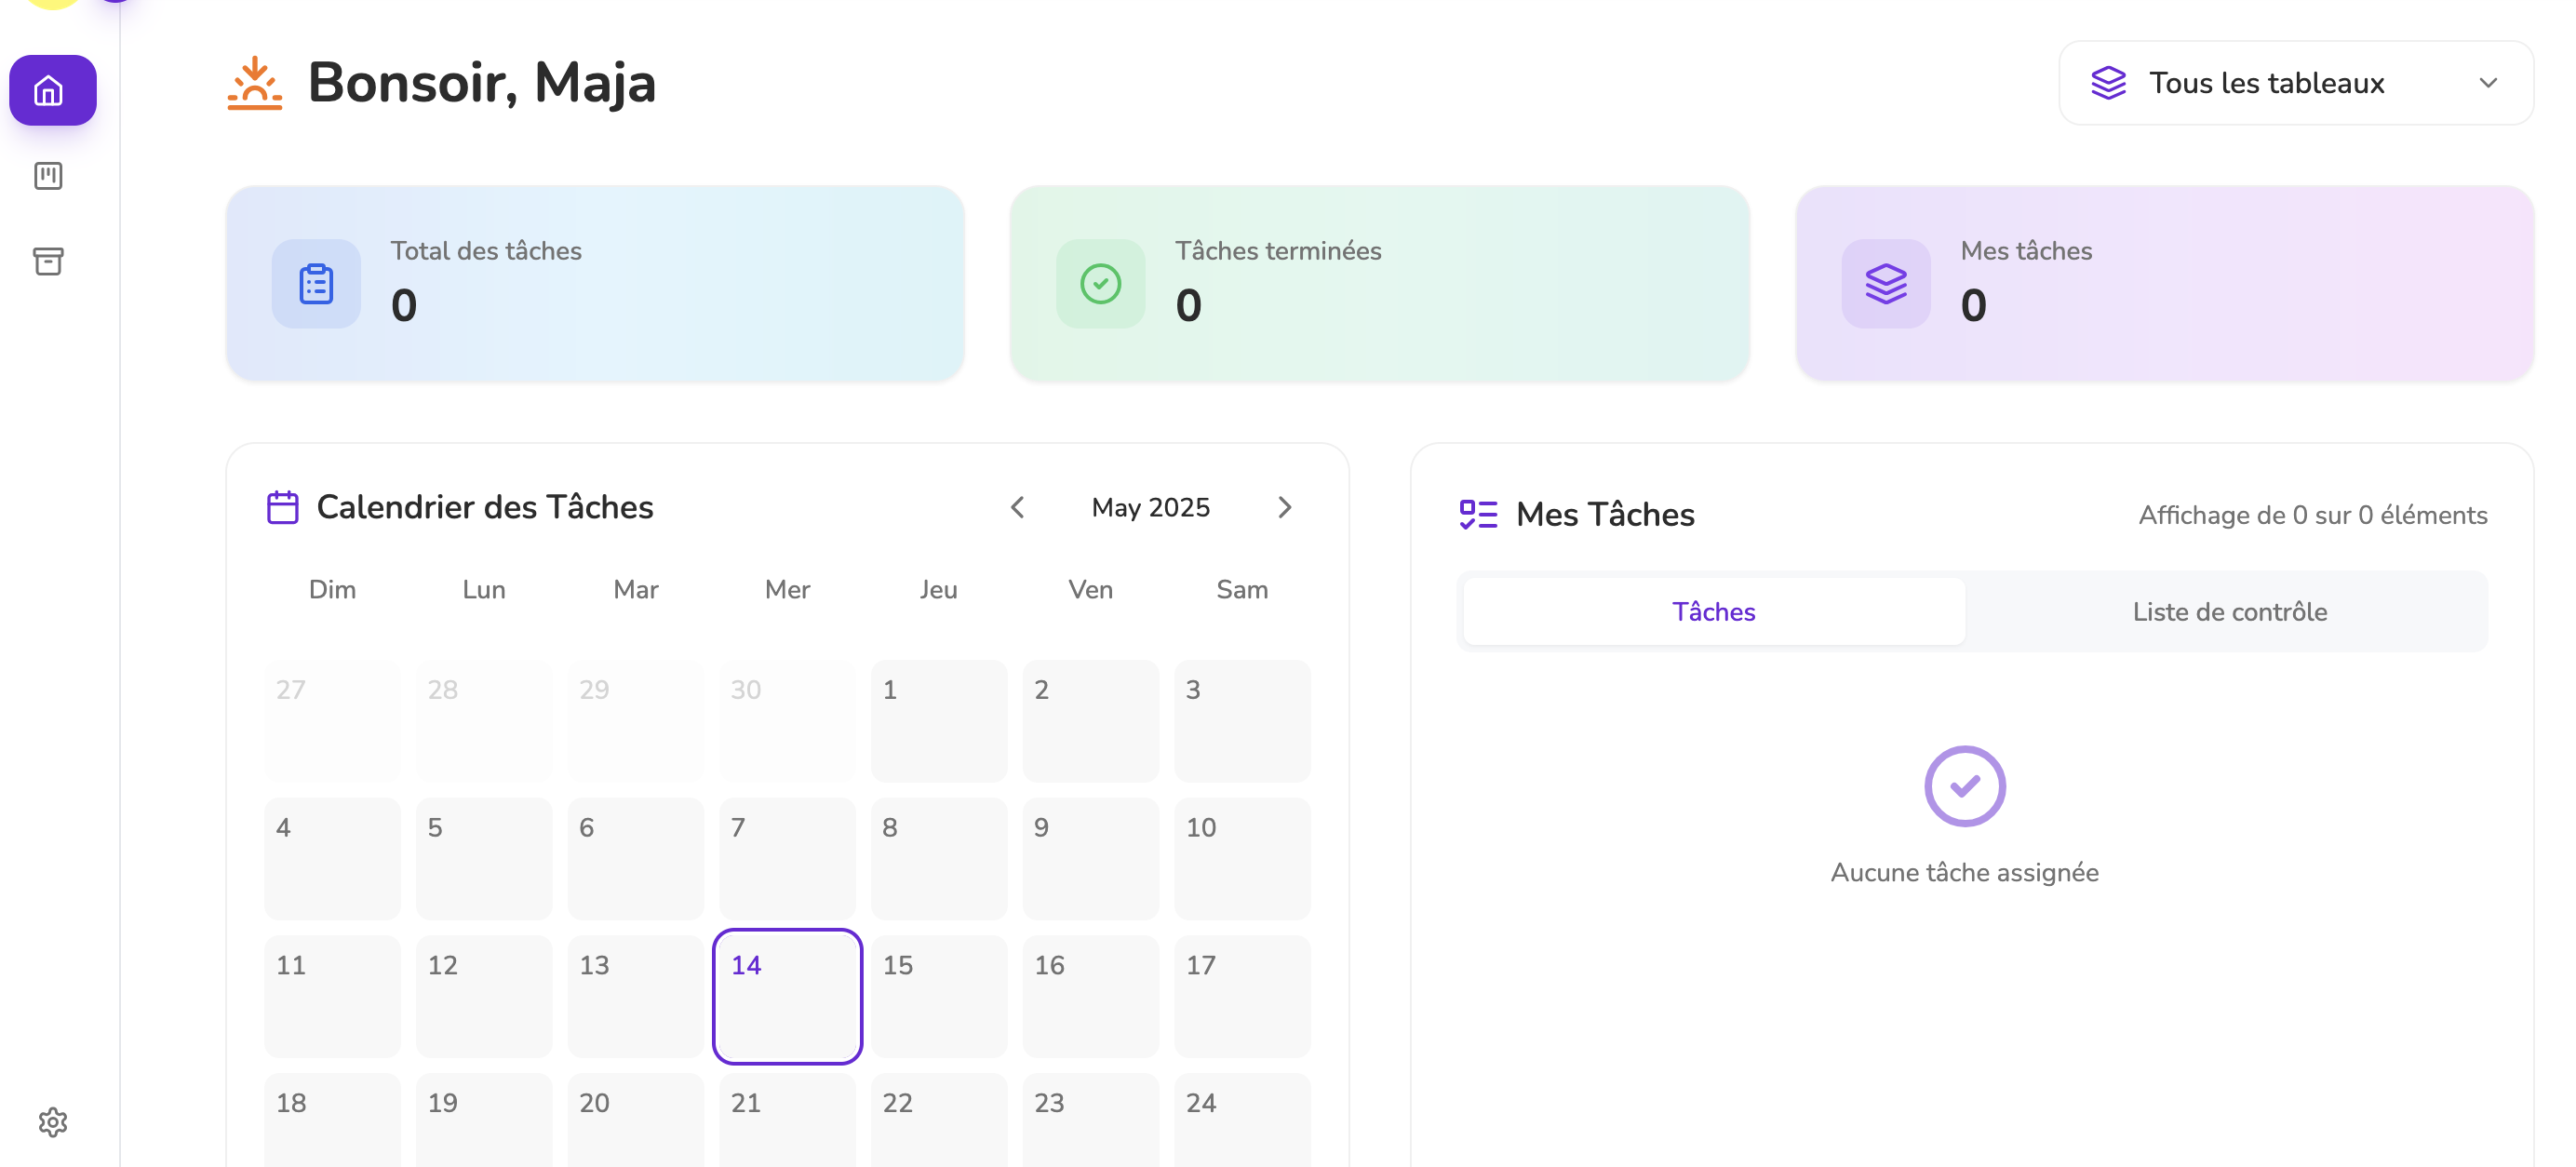
Task: Select May 9 in the calendar
Action: tap(1091, 859)
